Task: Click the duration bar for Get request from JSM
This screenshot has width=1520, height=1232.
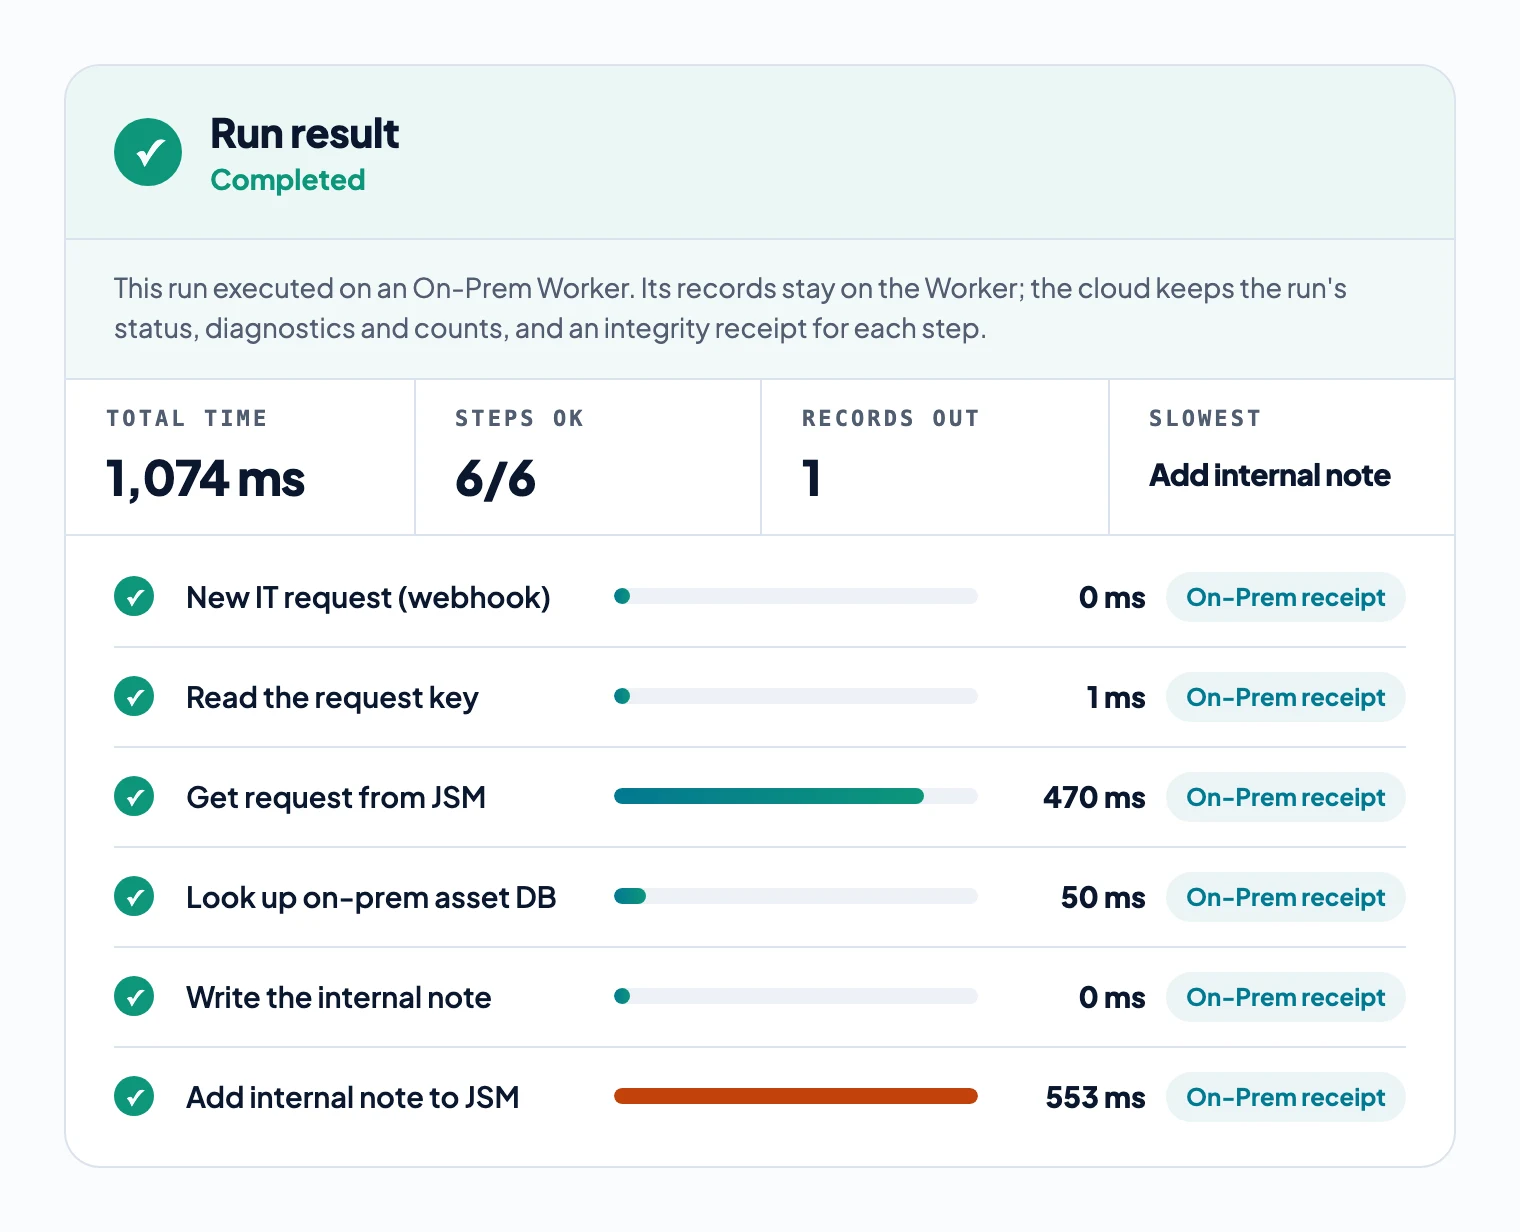Action: [796, 796]
